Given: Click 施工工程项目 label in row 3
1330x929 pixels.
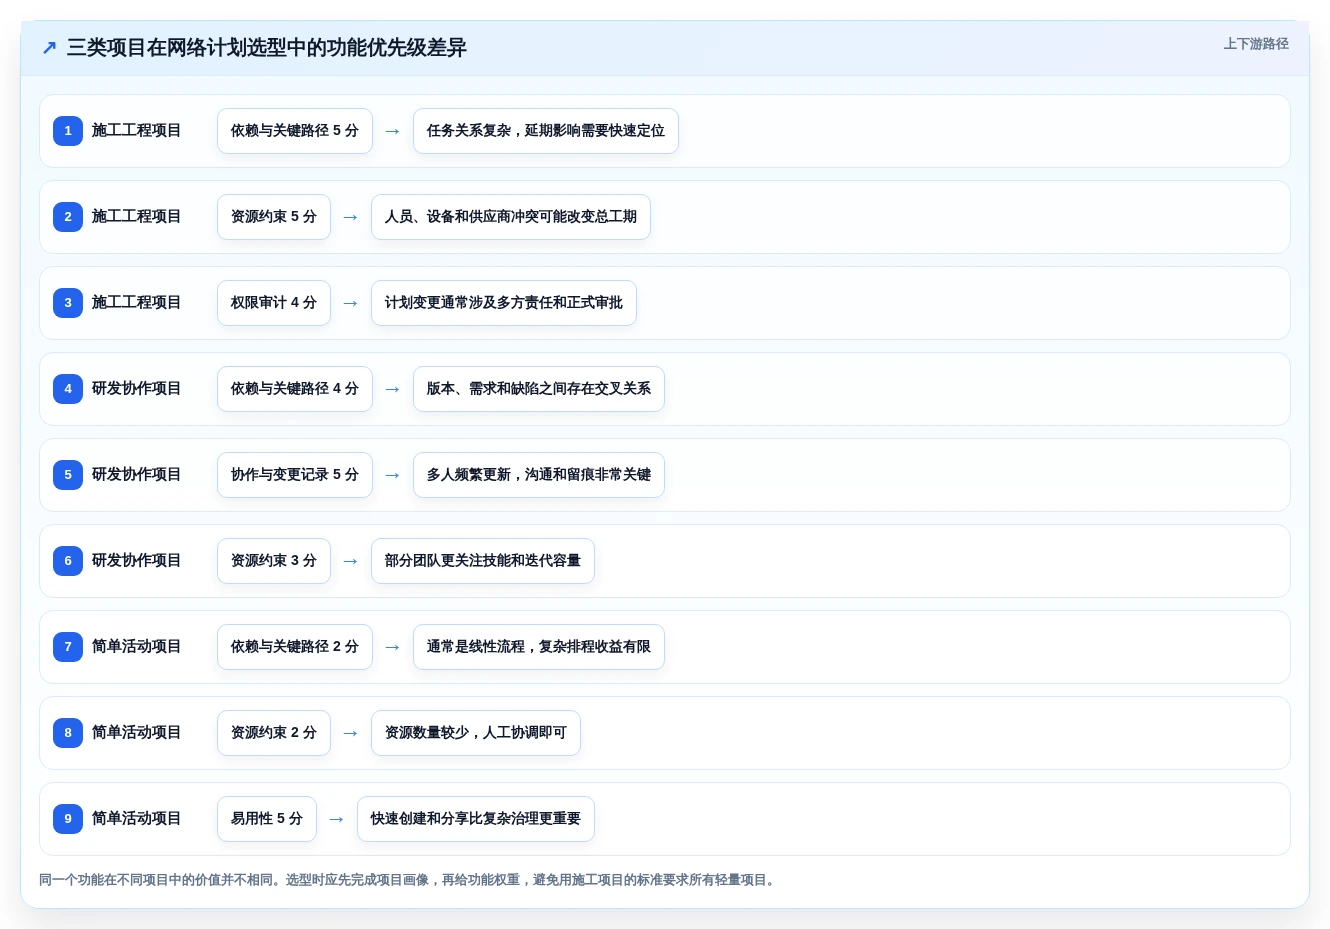Looking at the screenshot, I should pos(137,303).
